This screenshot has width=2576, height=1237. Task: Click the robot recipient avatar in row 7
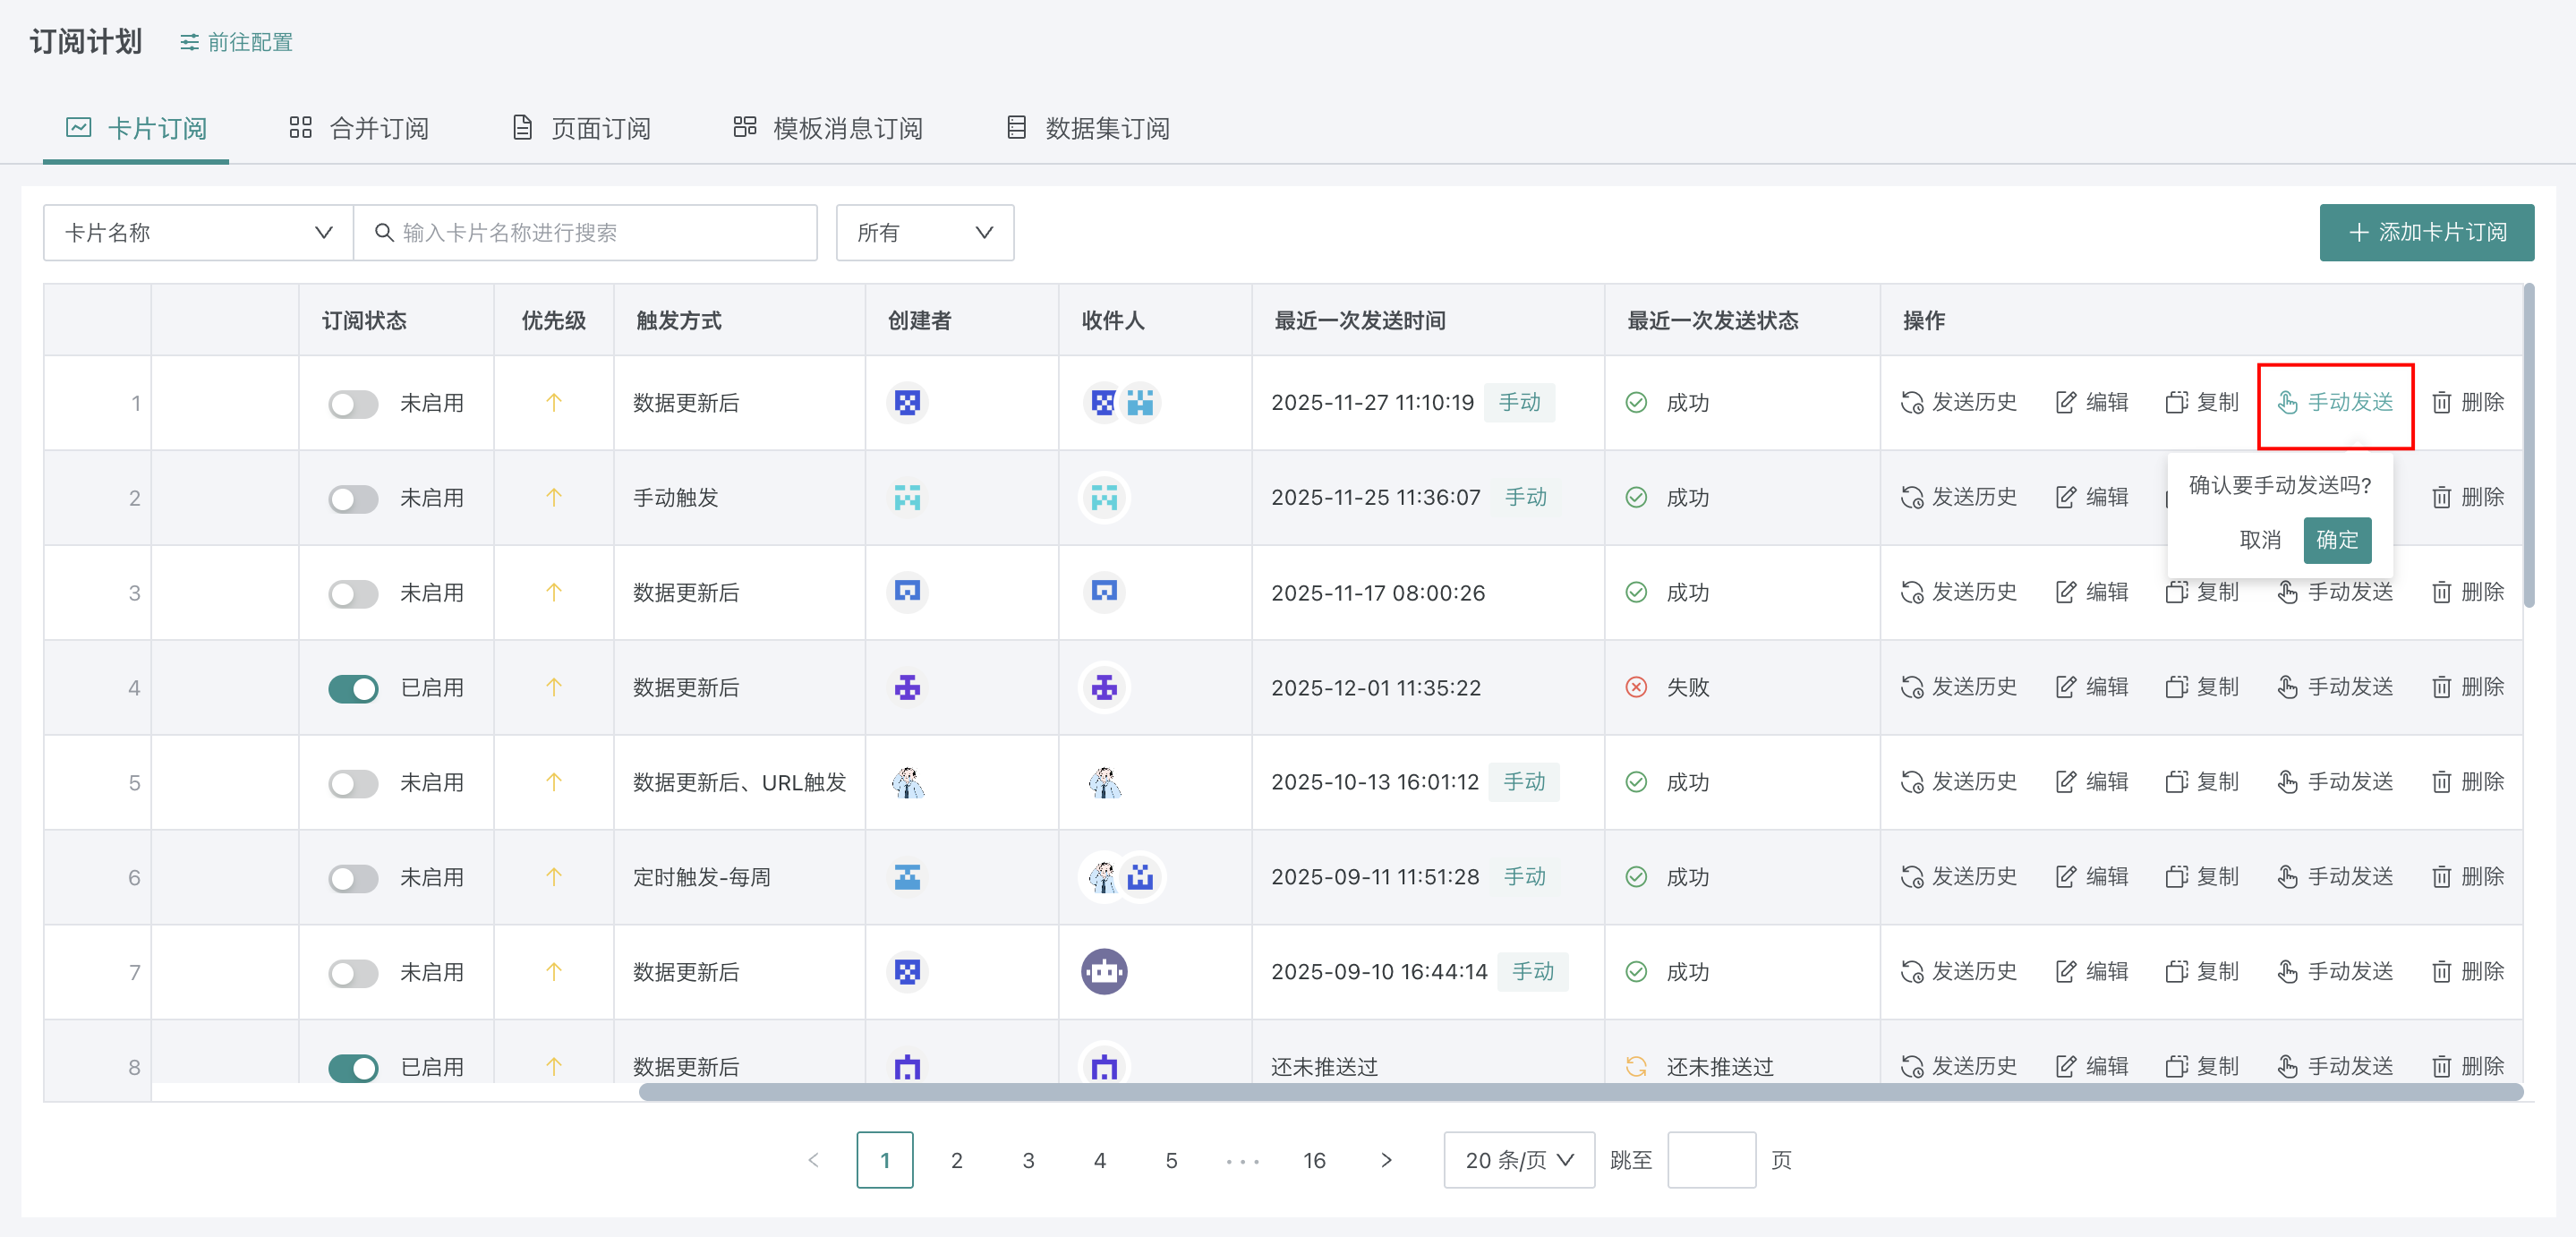coord(1104,972)
